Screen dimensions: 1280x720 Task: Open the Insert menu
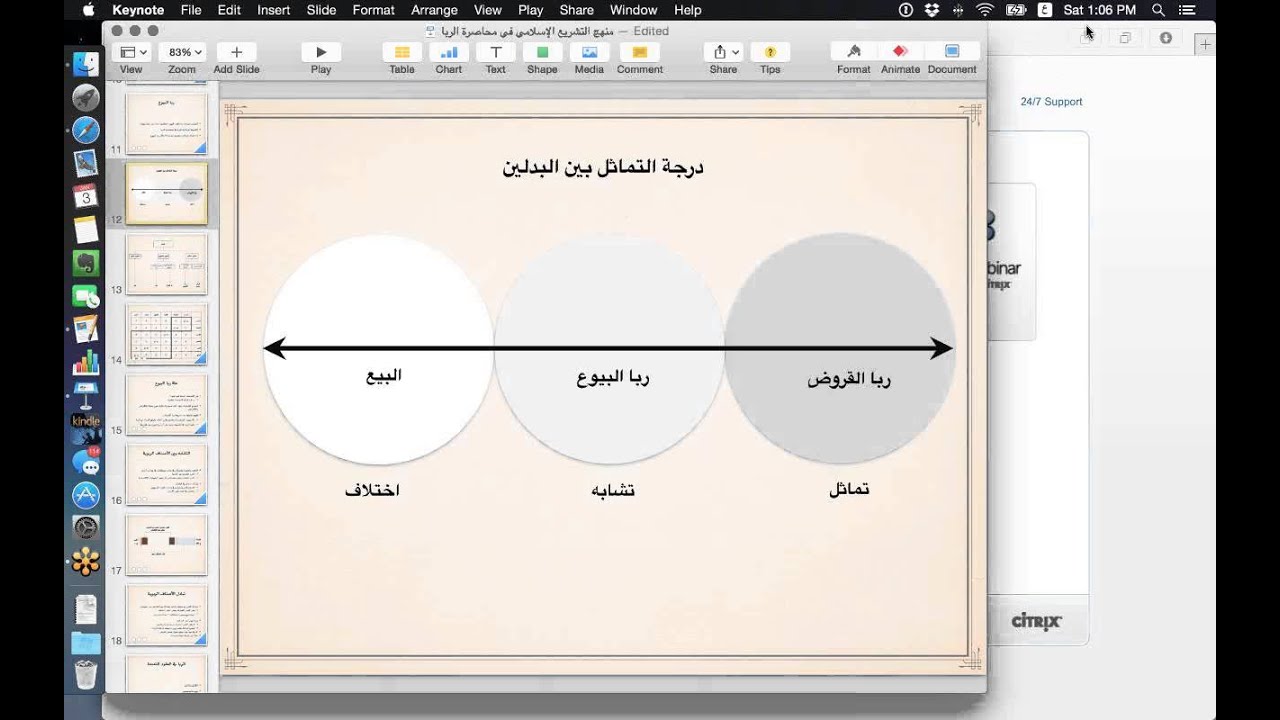click(x=274, y=10)
